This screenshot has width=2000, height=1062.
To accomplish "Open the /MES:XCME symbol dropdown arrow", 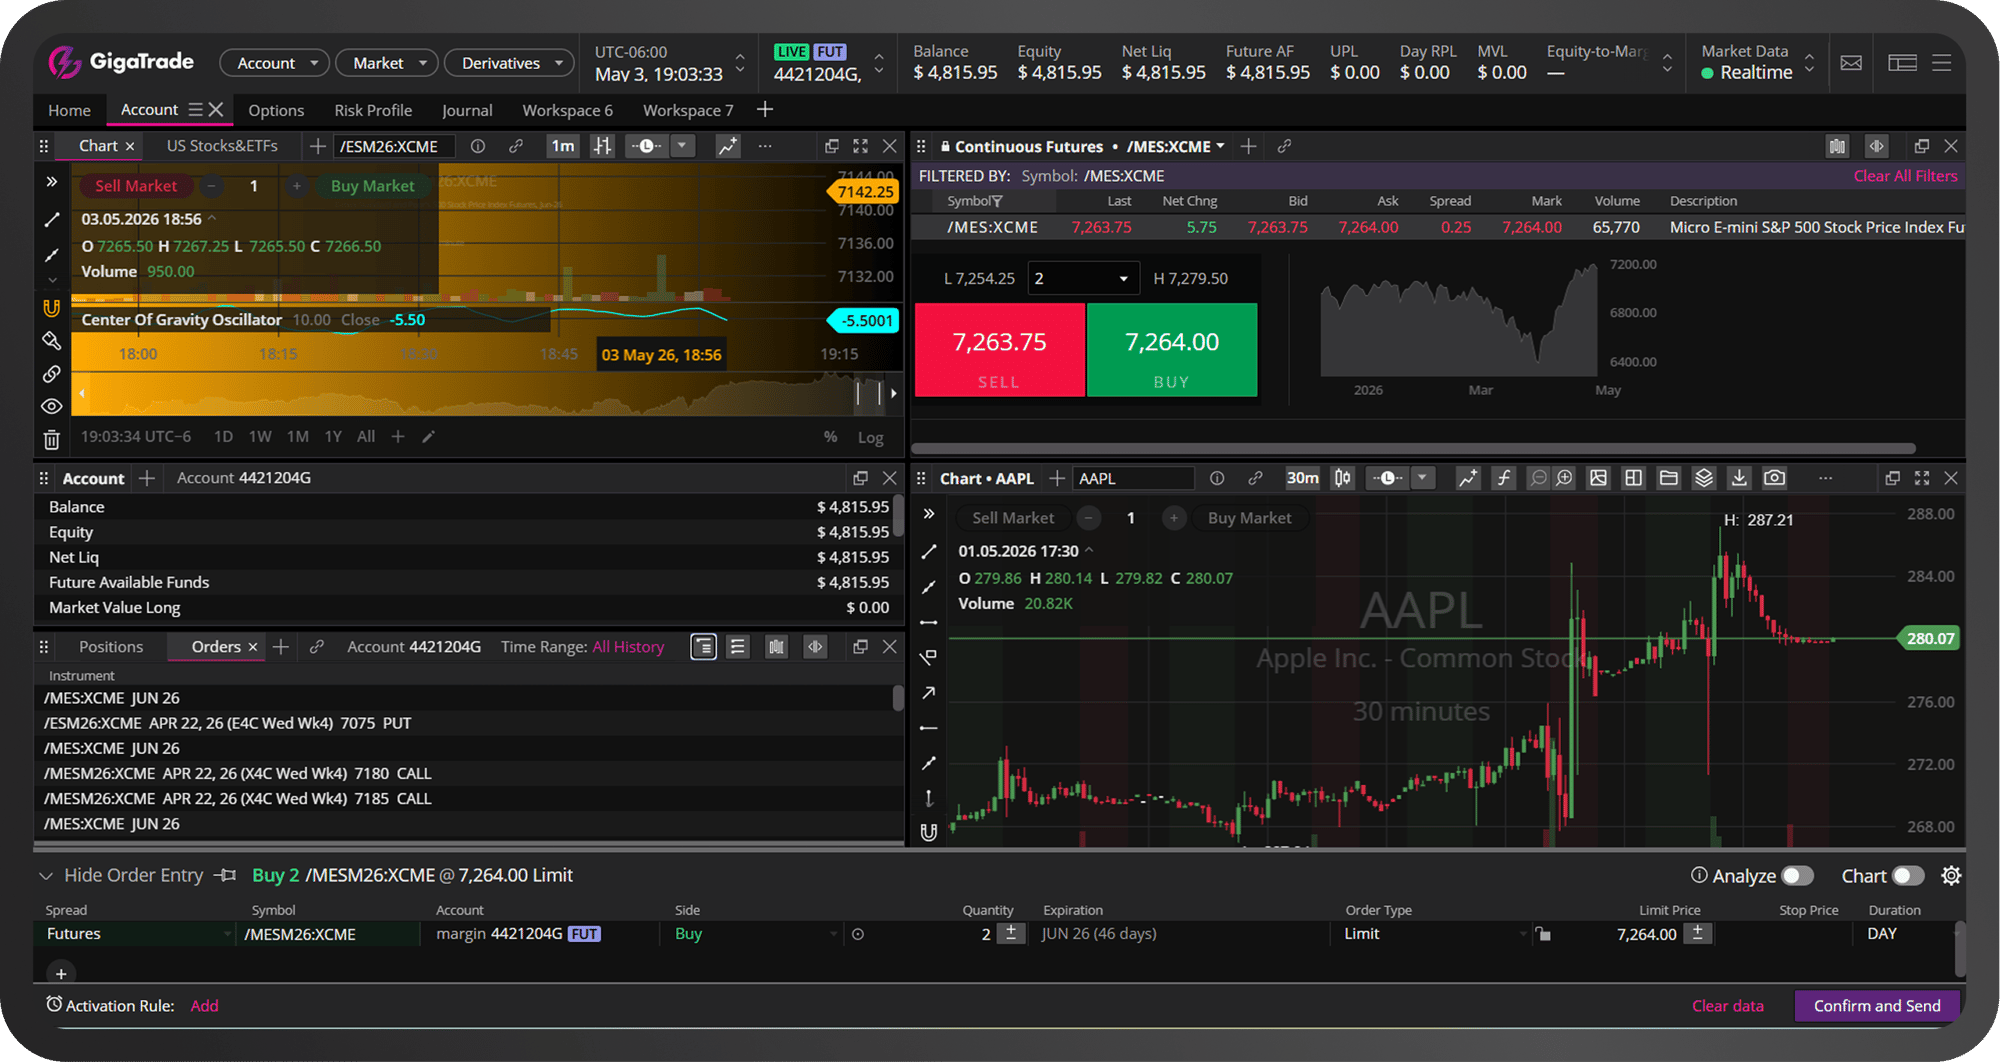I will pyautogui.click(x=1220, y=146).
